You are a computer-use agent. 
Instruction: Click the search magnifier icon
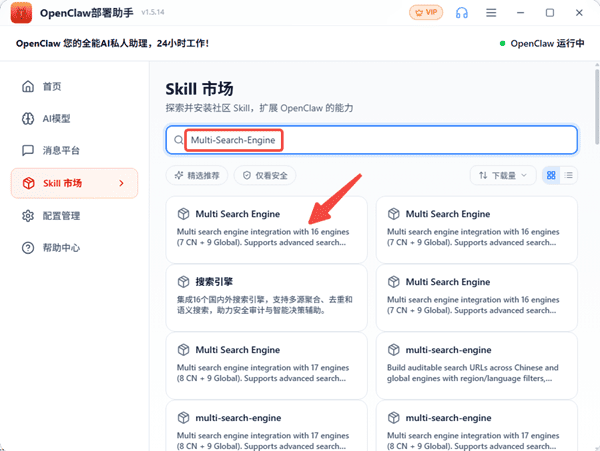point(178,140)
